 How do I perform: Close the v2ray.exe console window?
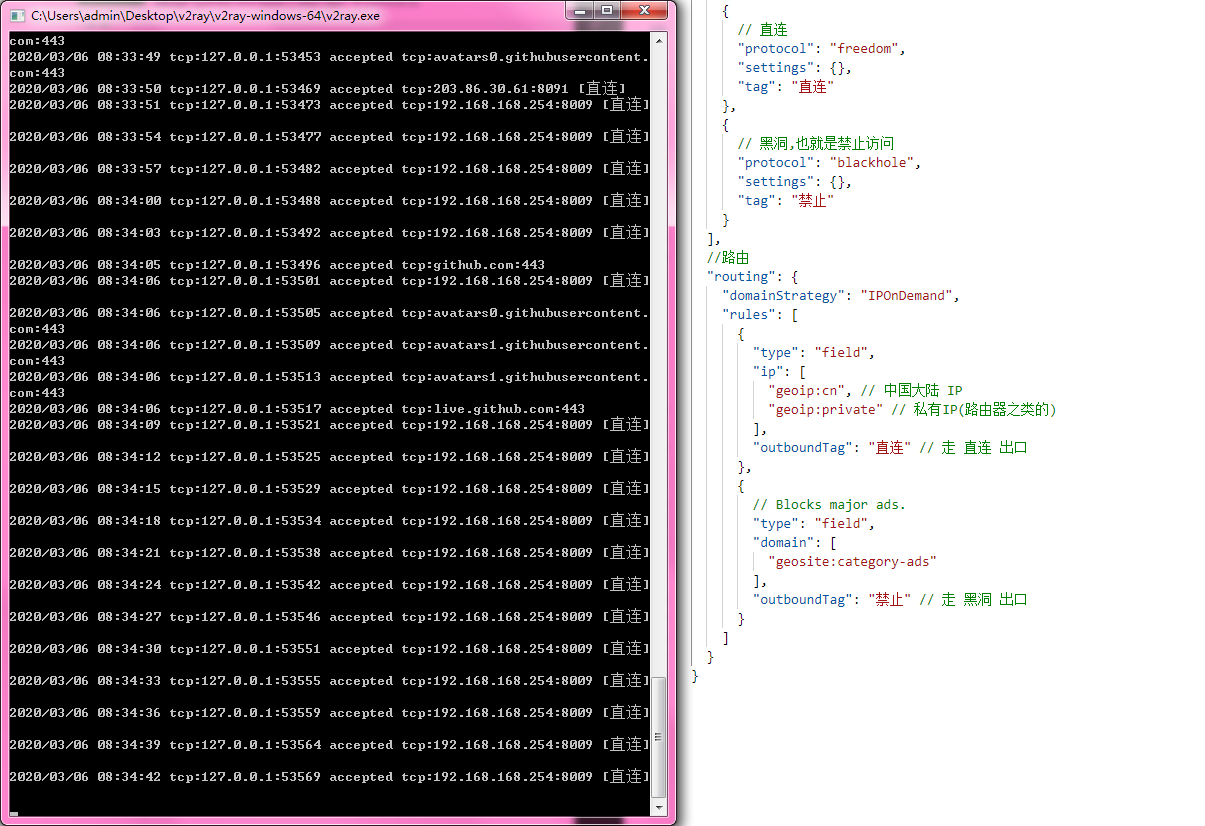pos(646,10)
